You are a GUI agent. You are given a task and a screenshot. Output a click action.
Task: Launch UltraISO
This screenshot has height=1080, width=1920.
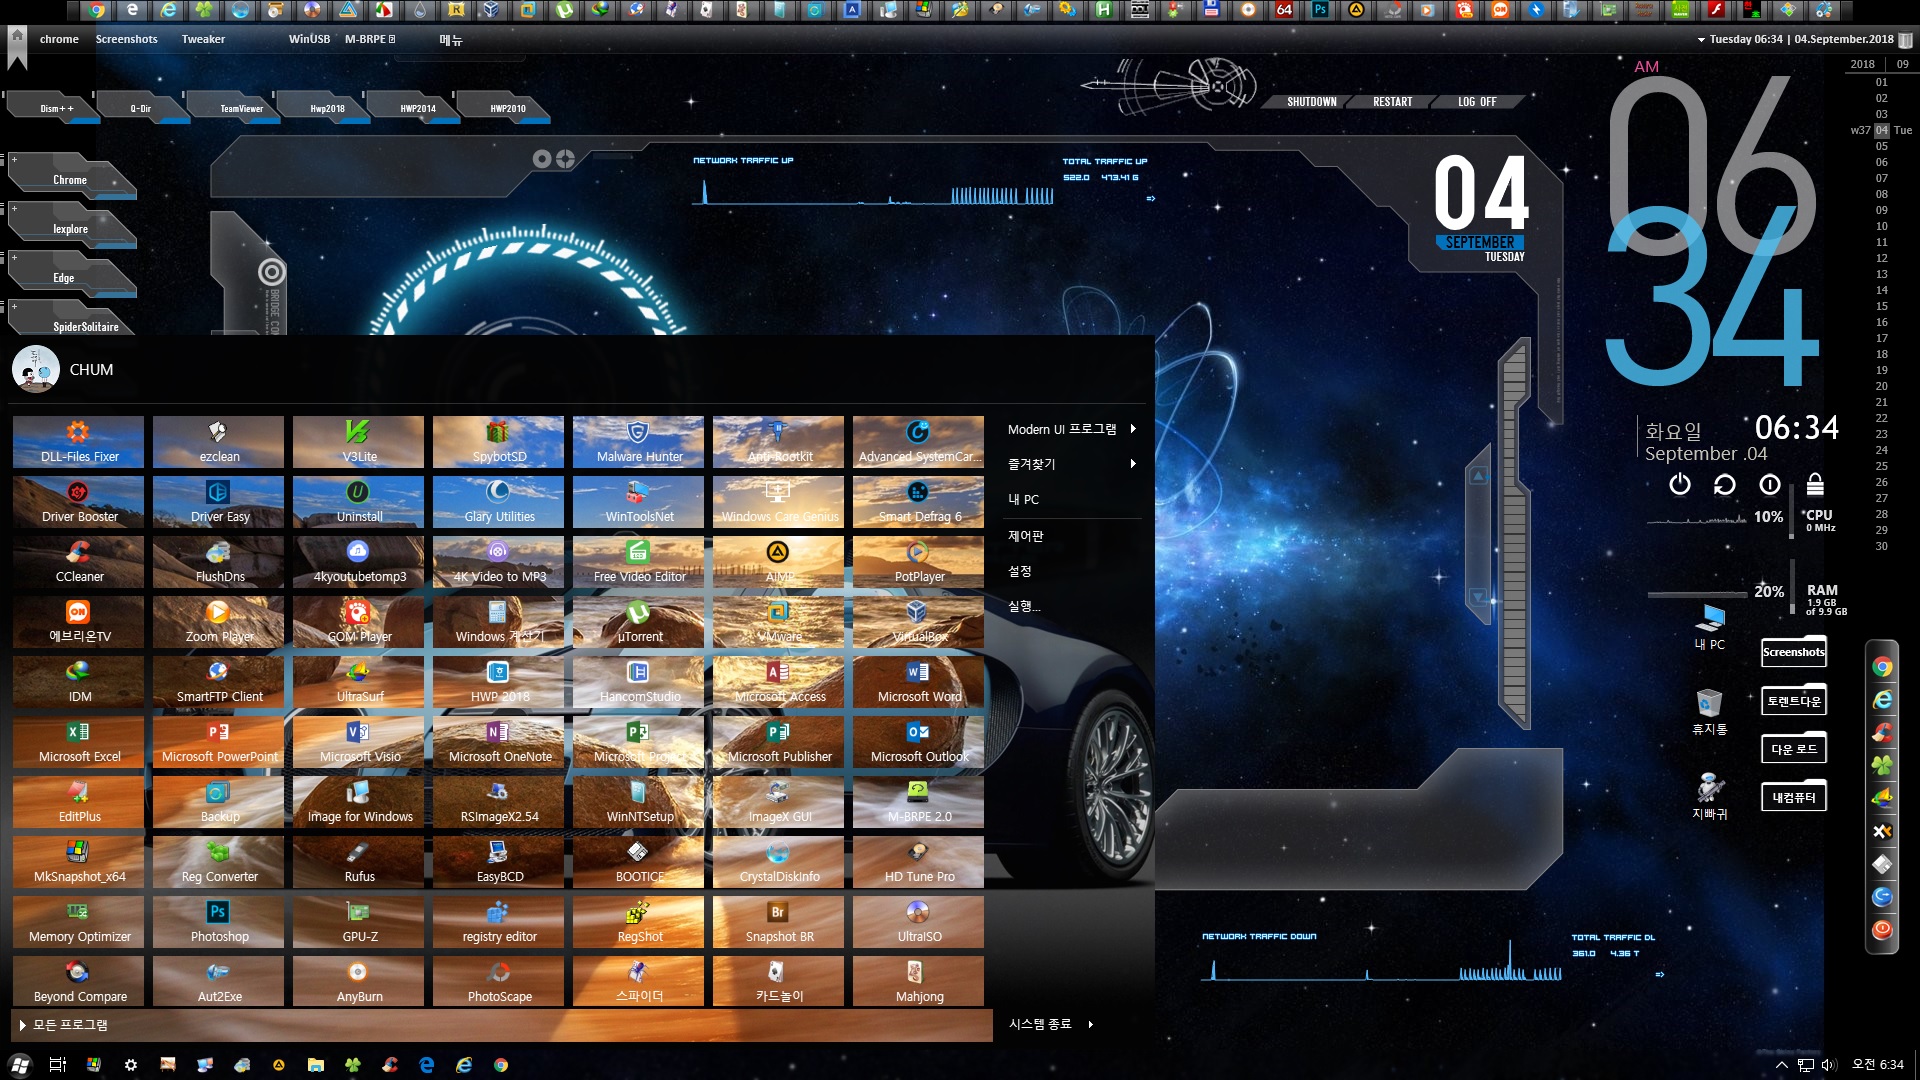(919, 922)
